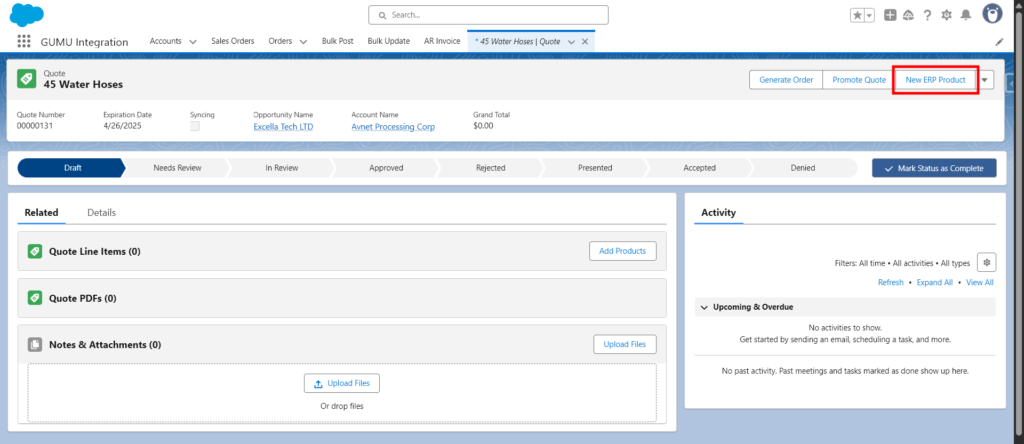Click the pencil edit navigation icon
The height and width of the screenshot is (444, 1024).
point(999,42)
